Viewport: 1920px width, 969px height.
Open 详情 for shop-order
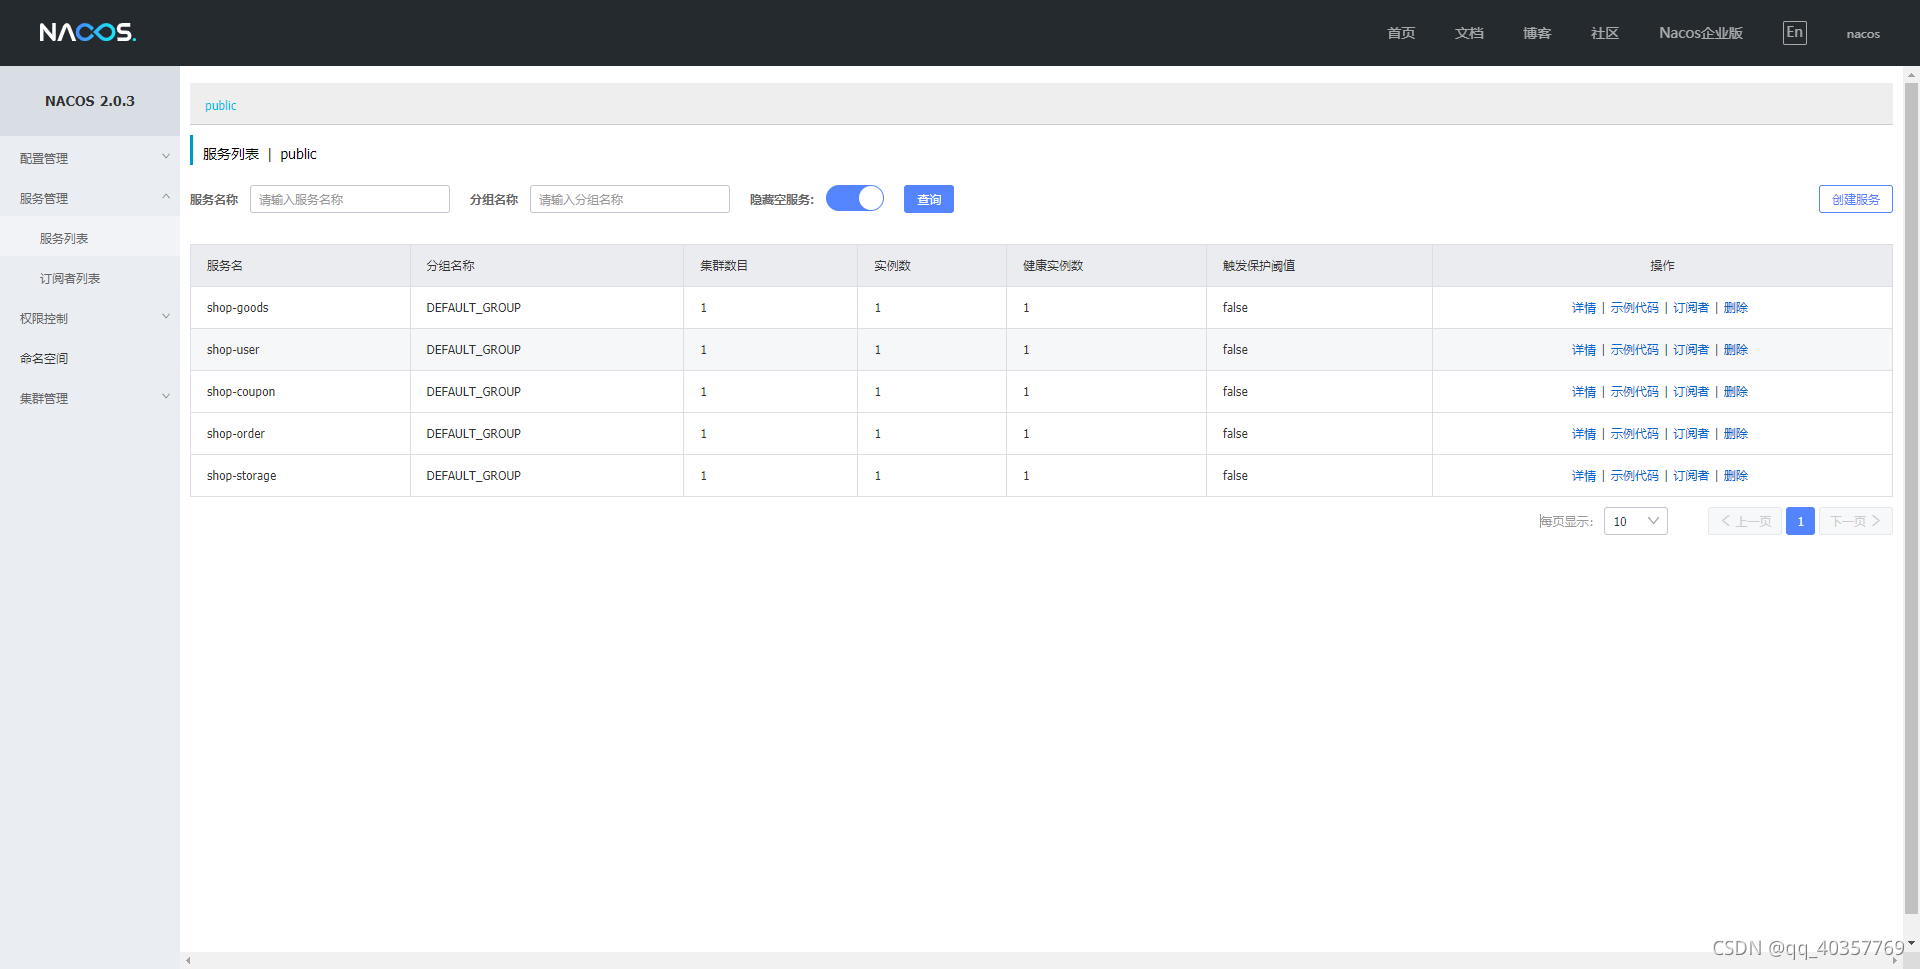coord(1584,434)
